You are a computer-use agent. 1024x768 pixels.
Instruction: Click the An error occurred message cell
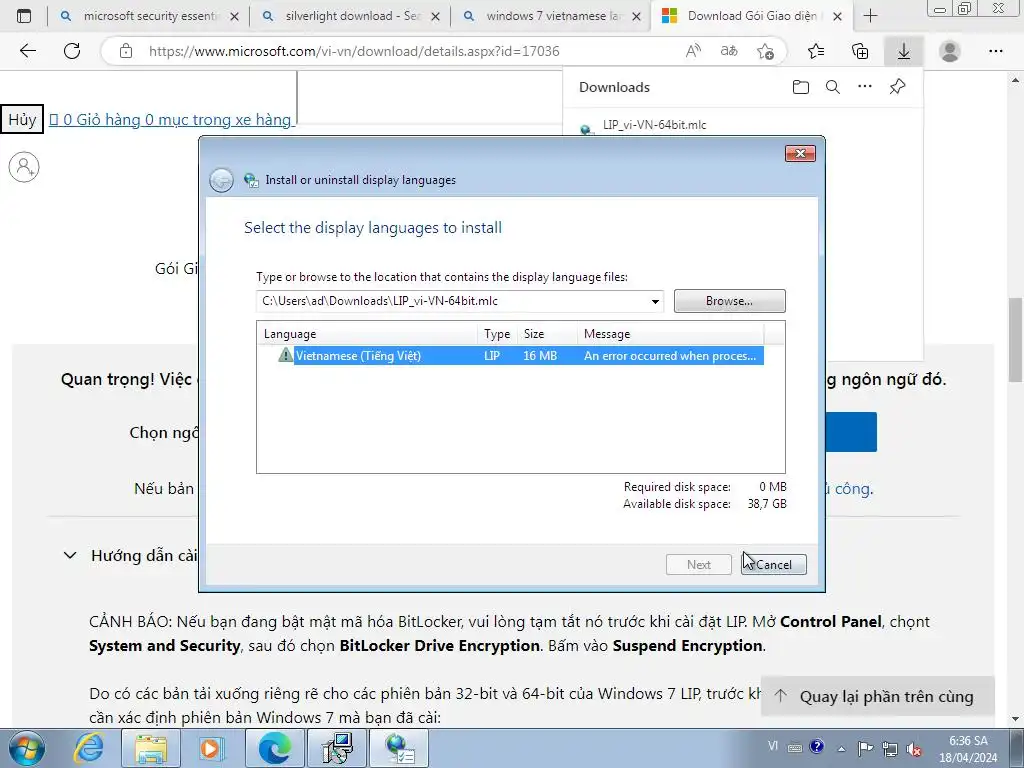670,356
